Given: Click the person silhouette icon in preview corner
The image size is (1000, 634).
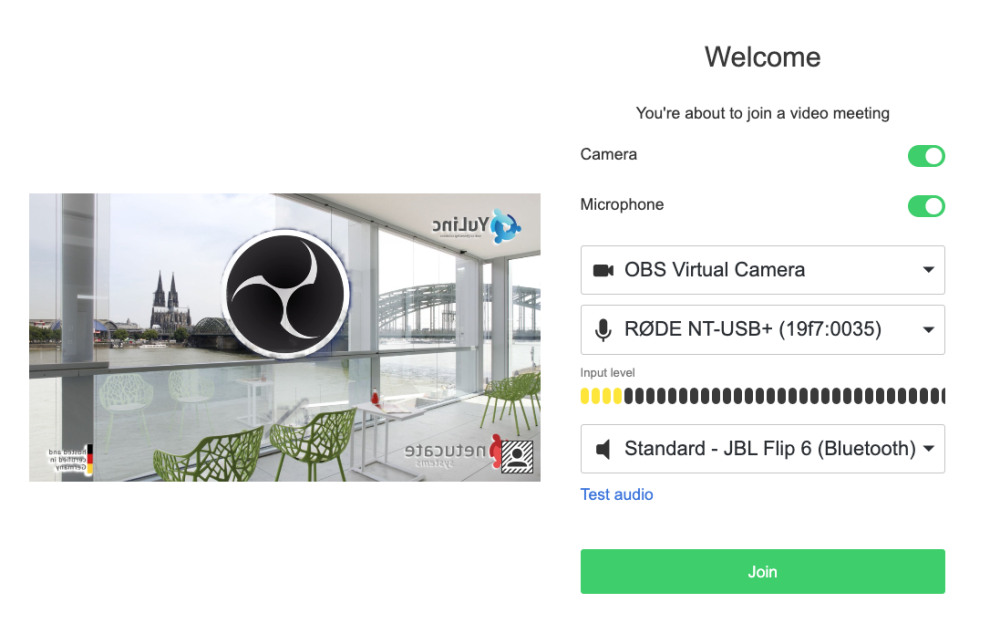Looking at the screenshot, I should [517, 456].
